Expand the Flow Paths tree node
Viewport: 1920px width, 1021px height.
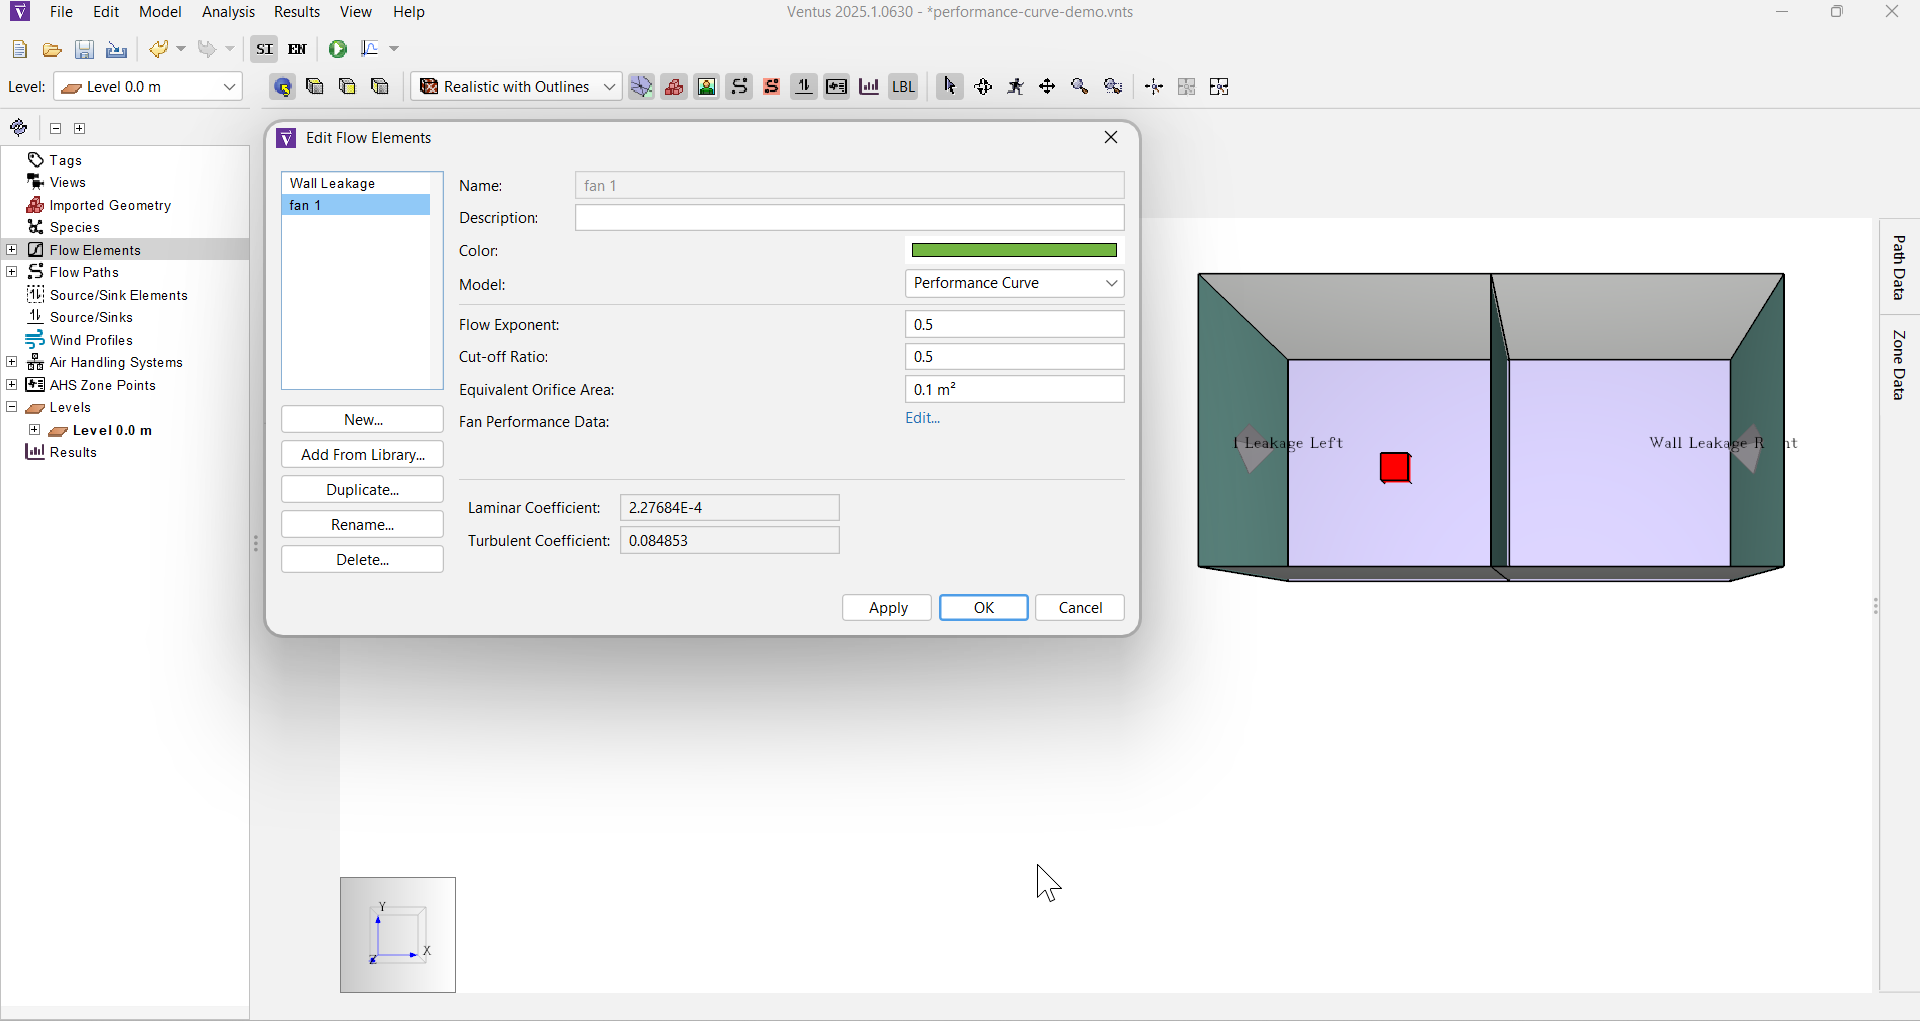tap(12, 272)
